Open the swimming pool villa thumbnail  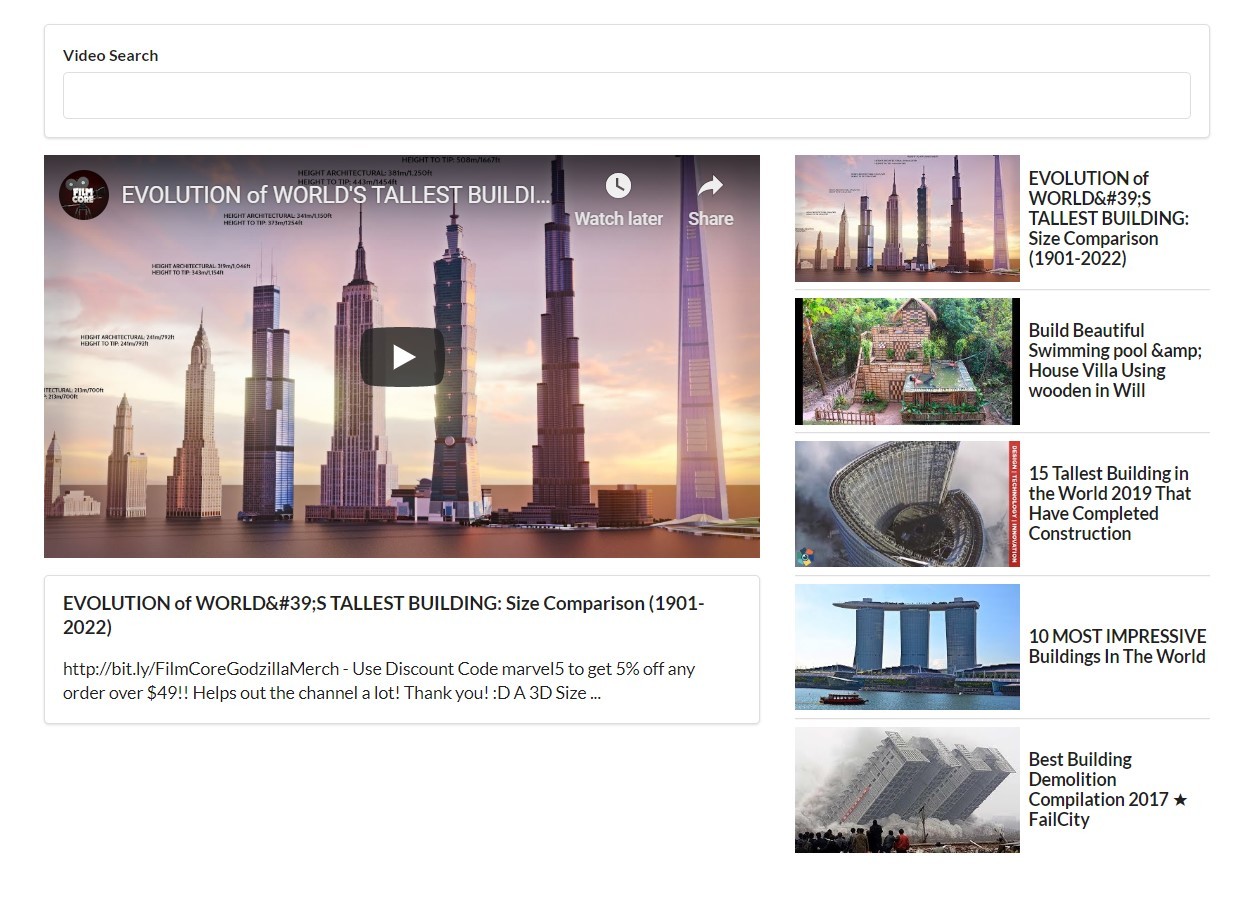907,361
